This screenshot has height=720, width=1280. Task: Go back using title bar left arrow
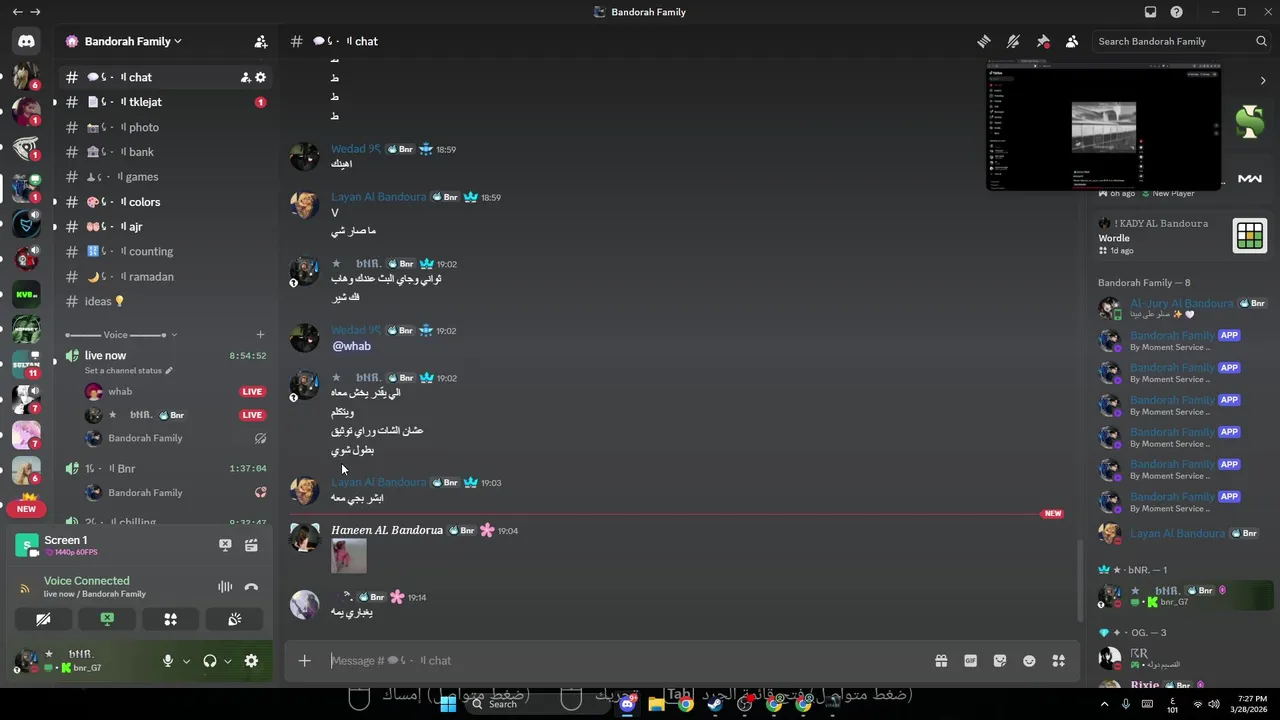(x=17, y=12)
